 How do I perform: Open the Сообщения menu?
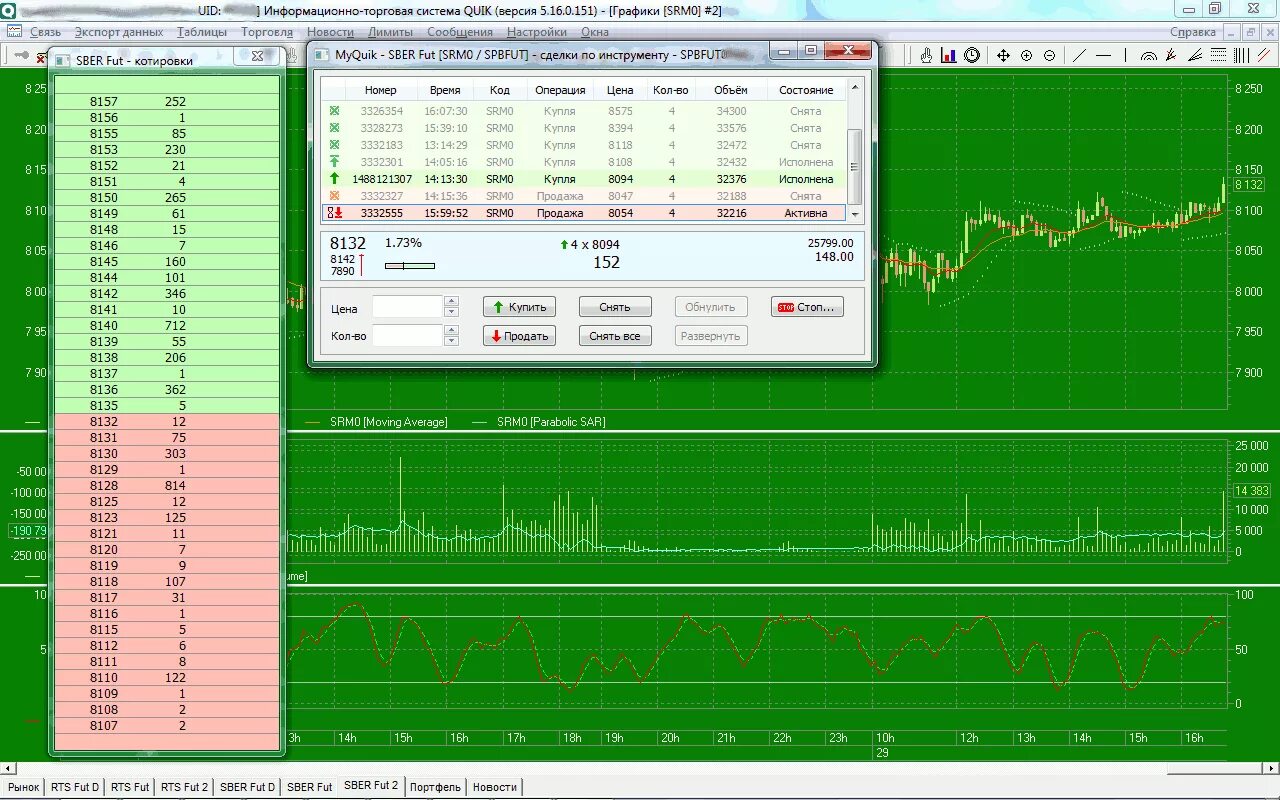(x=460, y=32)
